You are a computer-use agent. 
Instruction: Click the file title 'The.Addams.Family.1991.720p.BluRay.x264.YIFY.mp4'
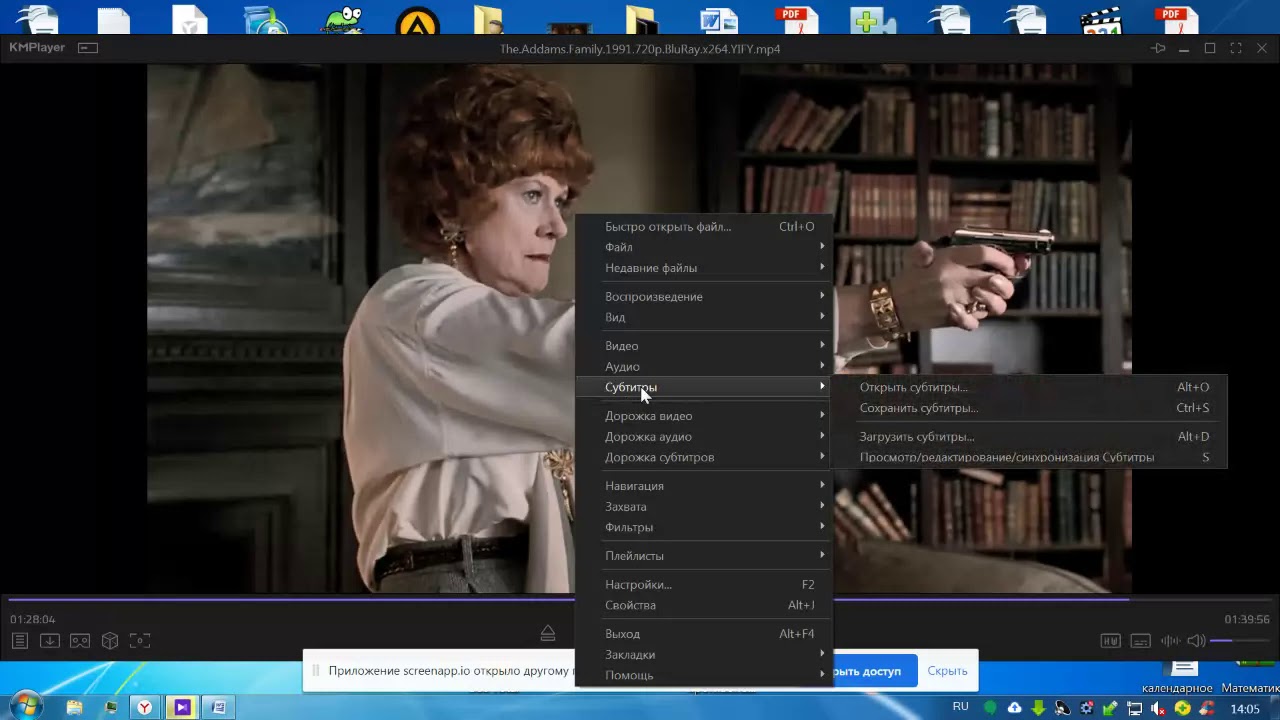[640, 49]
